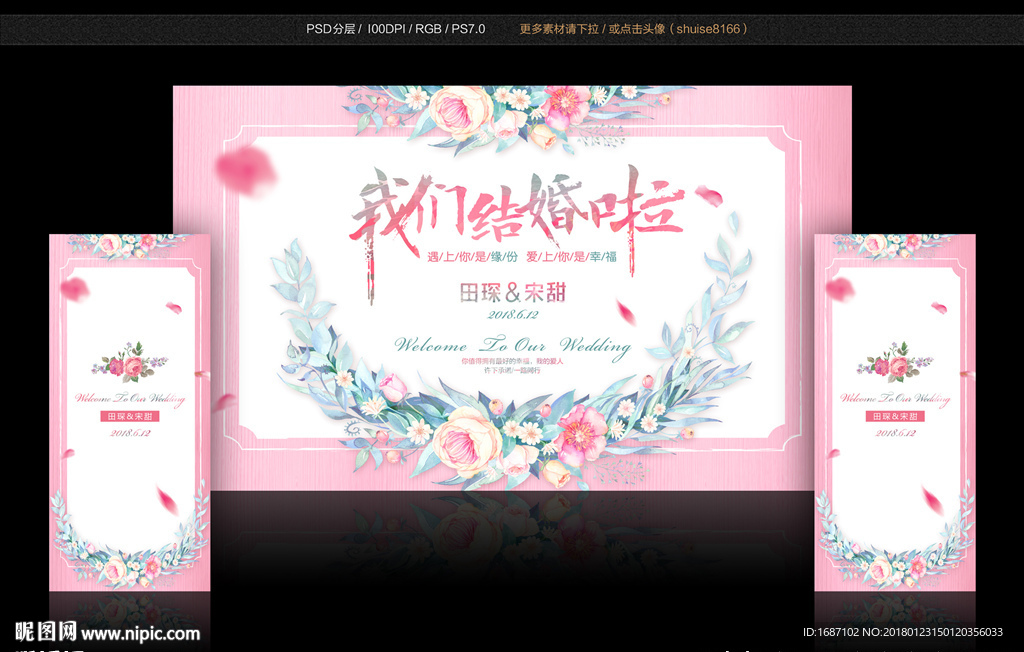The height and width of the screenshot is (652, 1024).
Task: Click the PS7.0 version label
Action: pos(468,29)
